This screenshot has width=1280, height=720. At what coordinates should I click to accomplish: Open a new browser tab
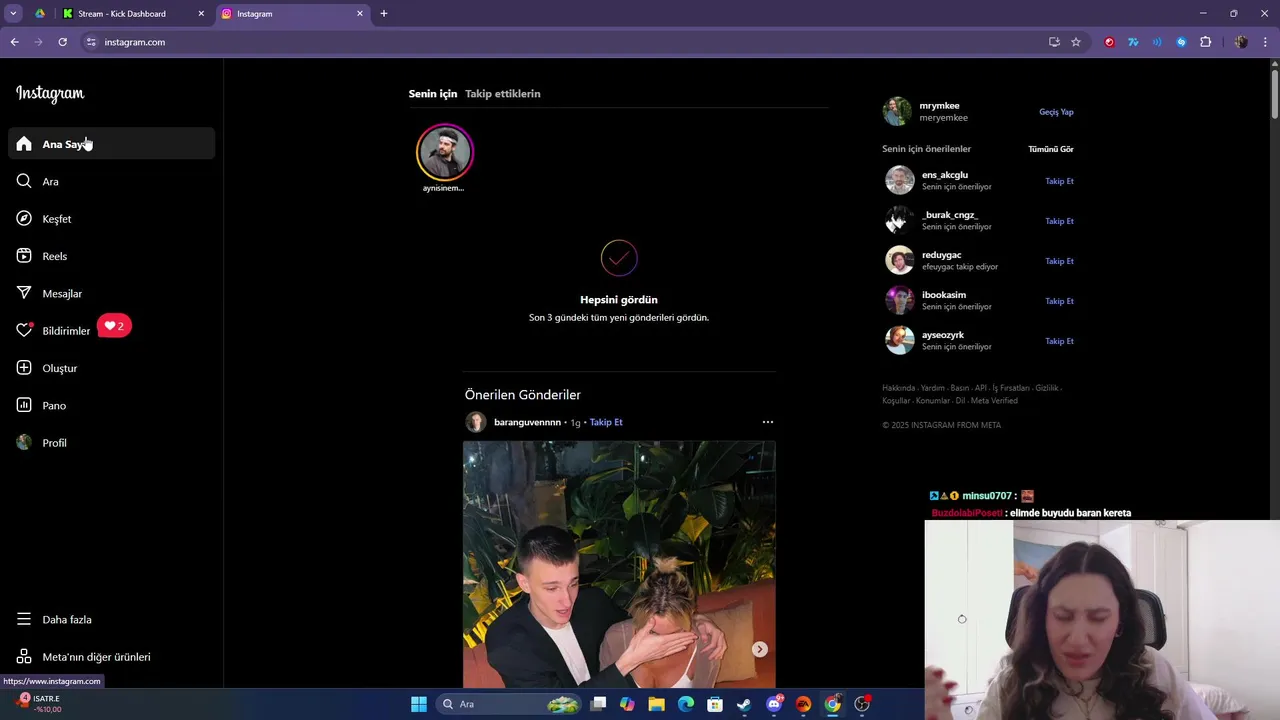[383, 14]
